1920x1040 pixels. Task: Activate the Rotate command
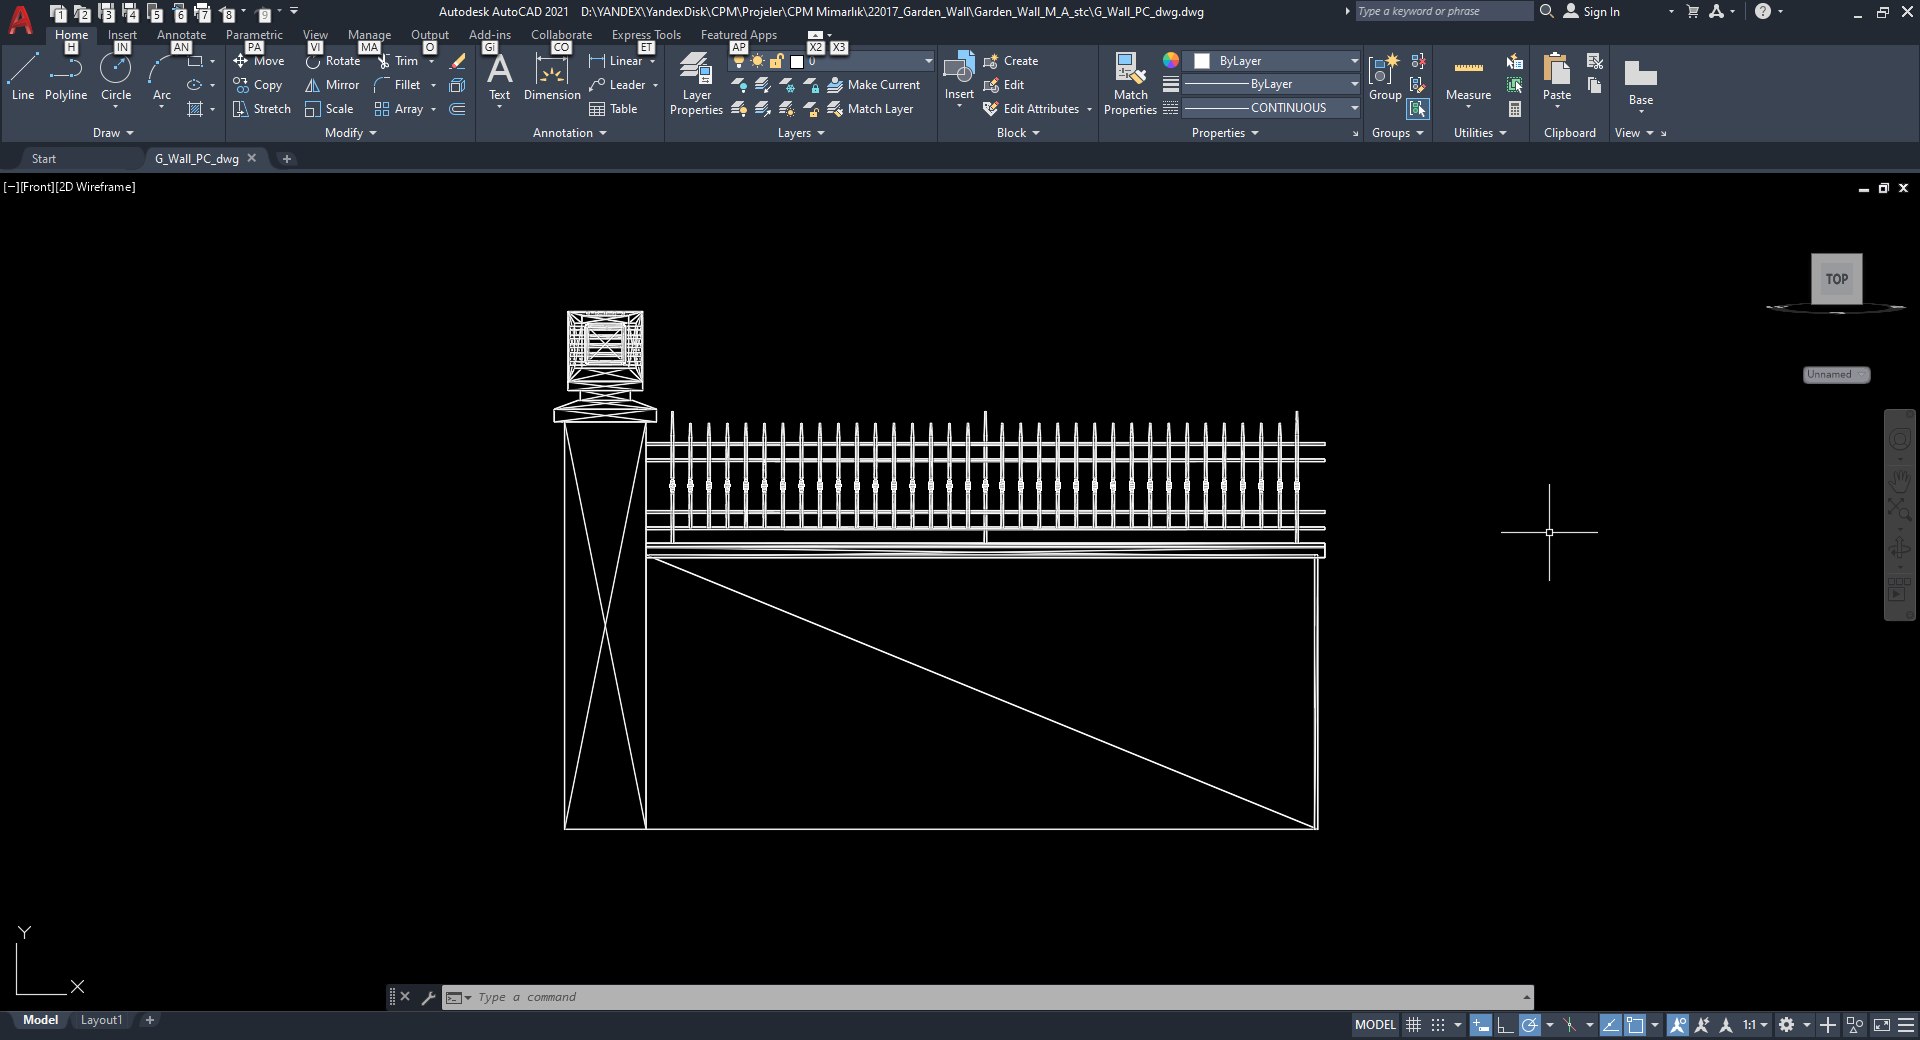[333, 61]
